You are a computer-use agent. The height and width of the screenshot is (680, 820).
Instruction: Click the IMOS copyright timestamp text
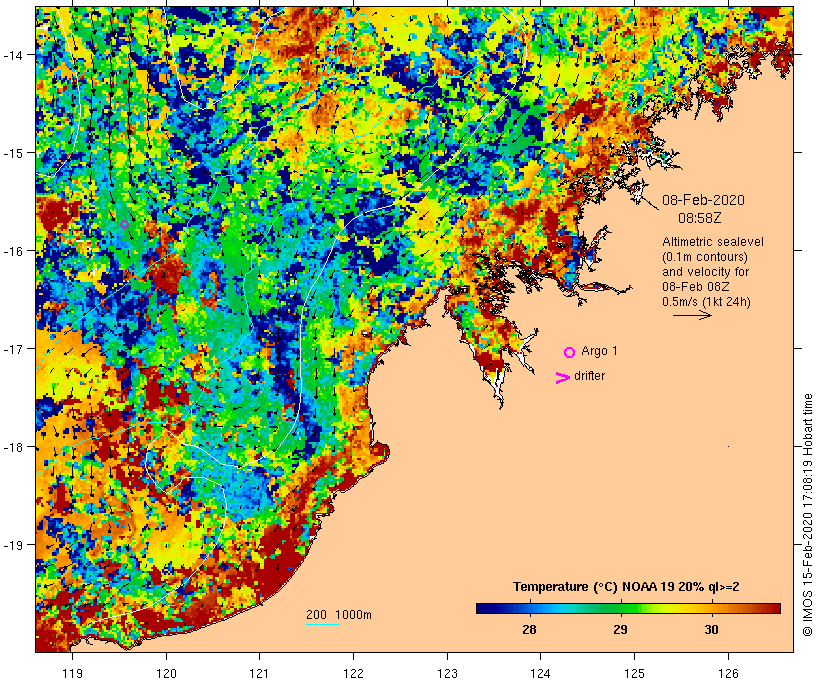[x=807, y=515]
